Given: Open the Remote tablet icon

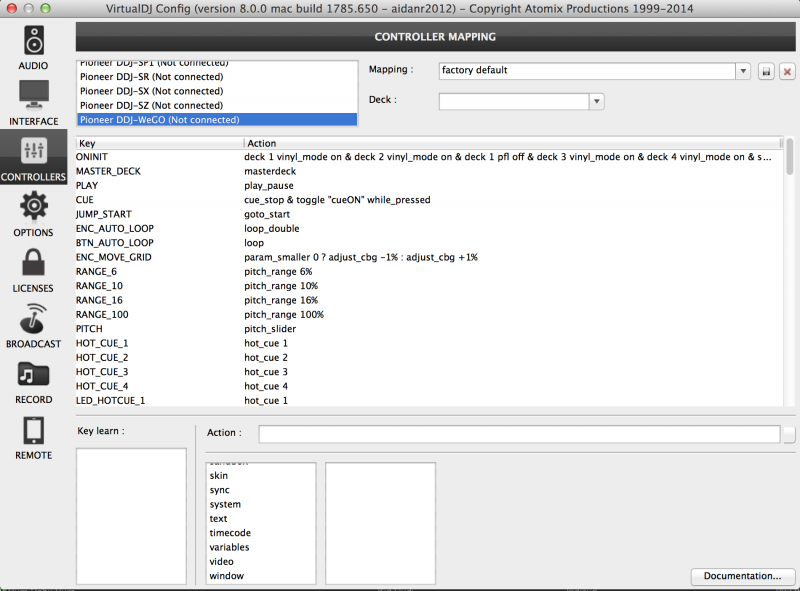Looking at the screenshot, I should (x=34, y=430).
